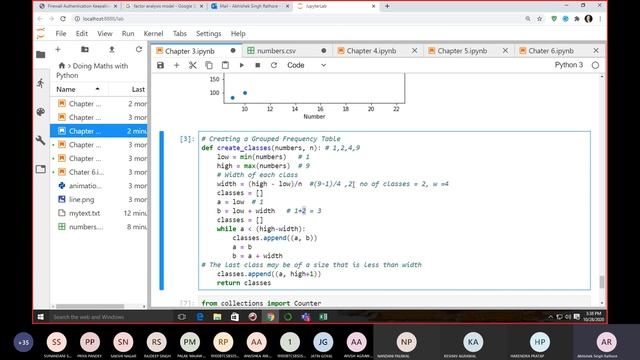This screenshot has width=640, height=360.
Task: Close the Chapter 4.ipynb tab
Action: click(414, 51)
